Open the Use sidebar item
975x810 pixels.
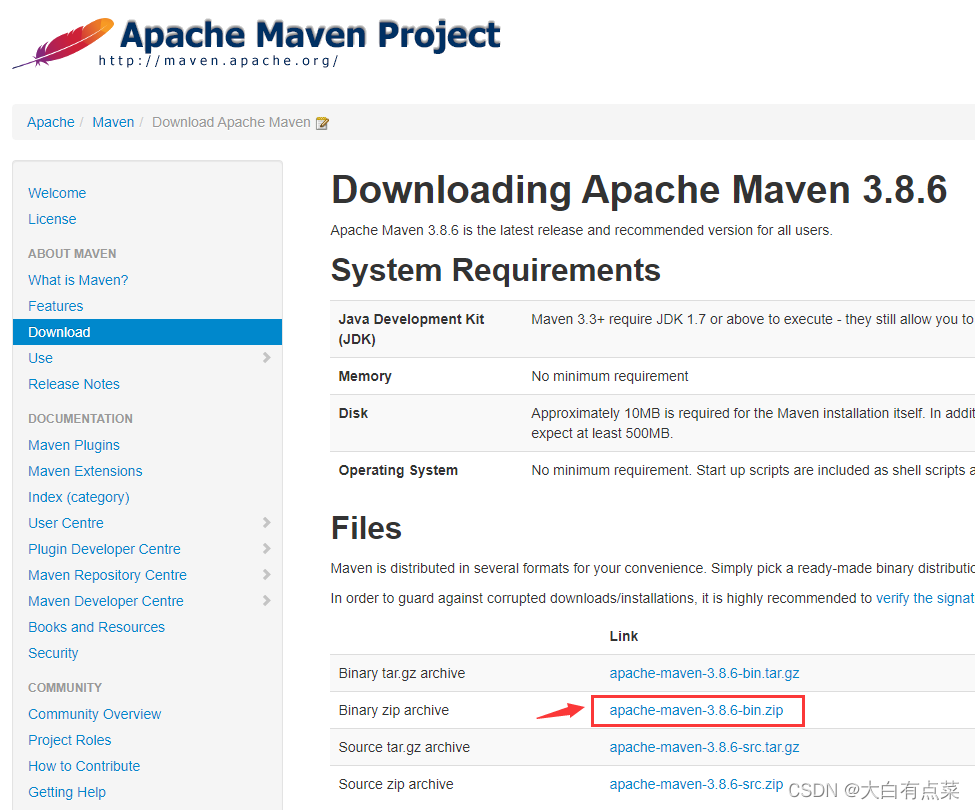[40, 358]
